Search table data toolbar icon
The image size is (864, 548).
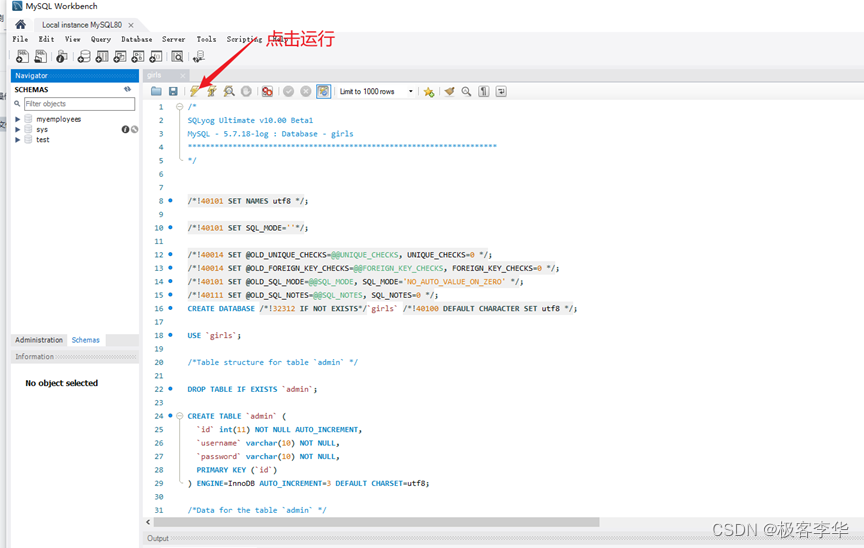click(177, 56)
